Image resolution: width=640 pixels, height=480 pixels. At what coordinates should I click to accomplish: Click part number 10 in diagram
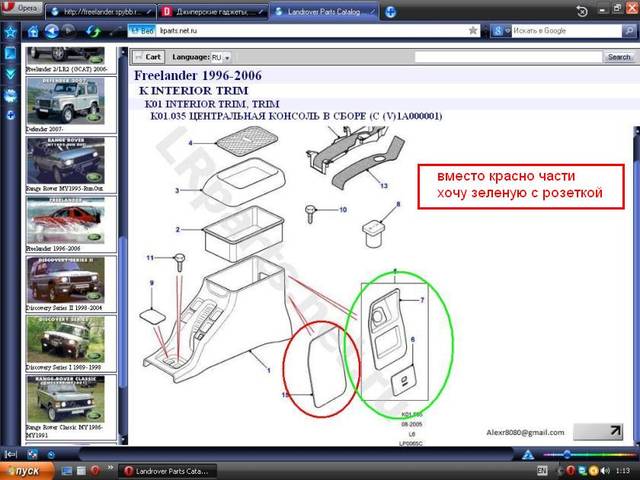pos(343,210)
